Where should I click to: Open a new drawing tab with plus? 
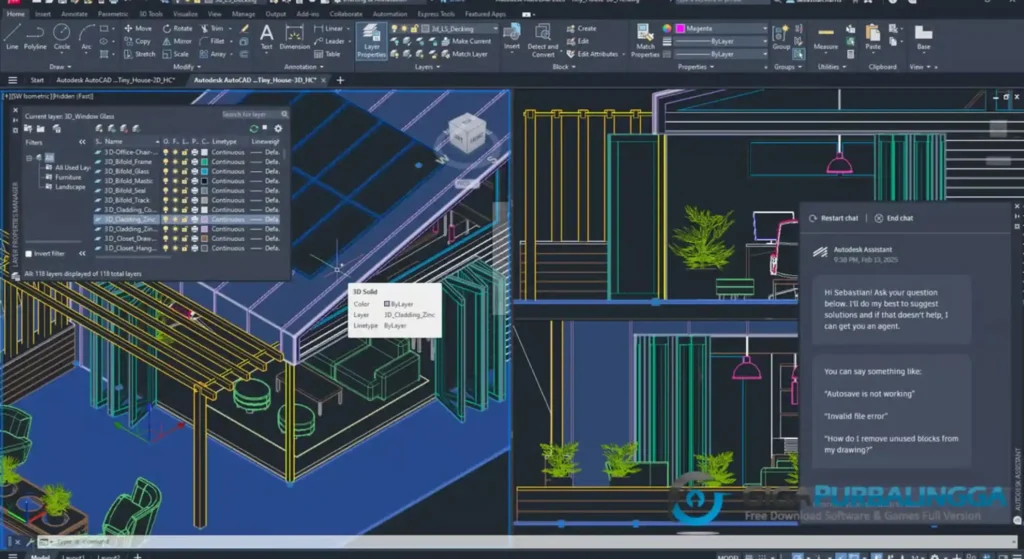click(340, 80)
